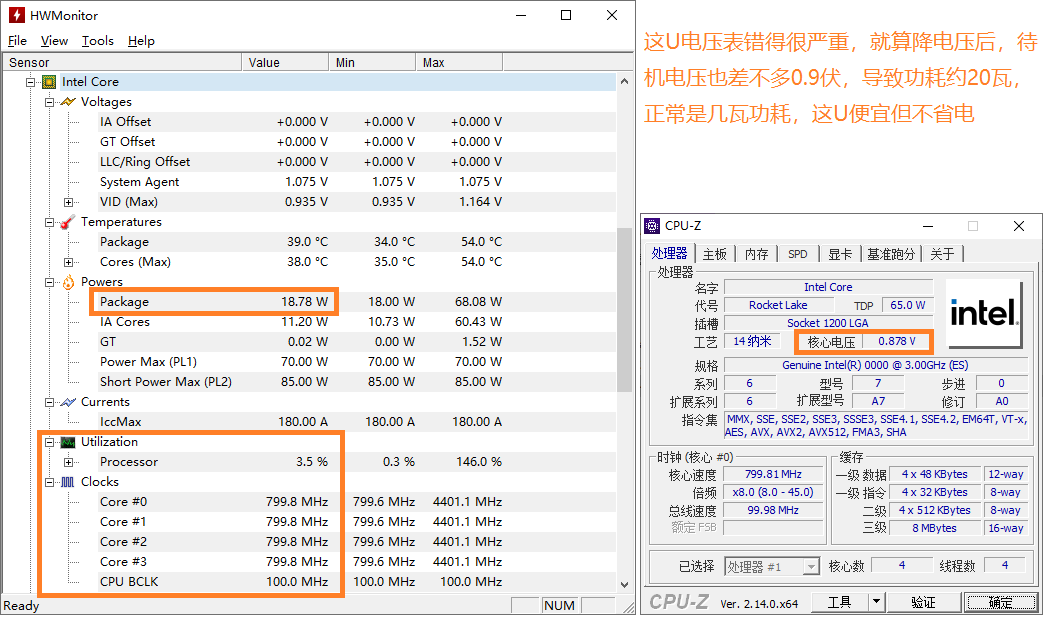Screen dimensions: 1047x618
Task: Click the 倍频 value x8.0 (8.0 - 45.0)
Action: 773,493
